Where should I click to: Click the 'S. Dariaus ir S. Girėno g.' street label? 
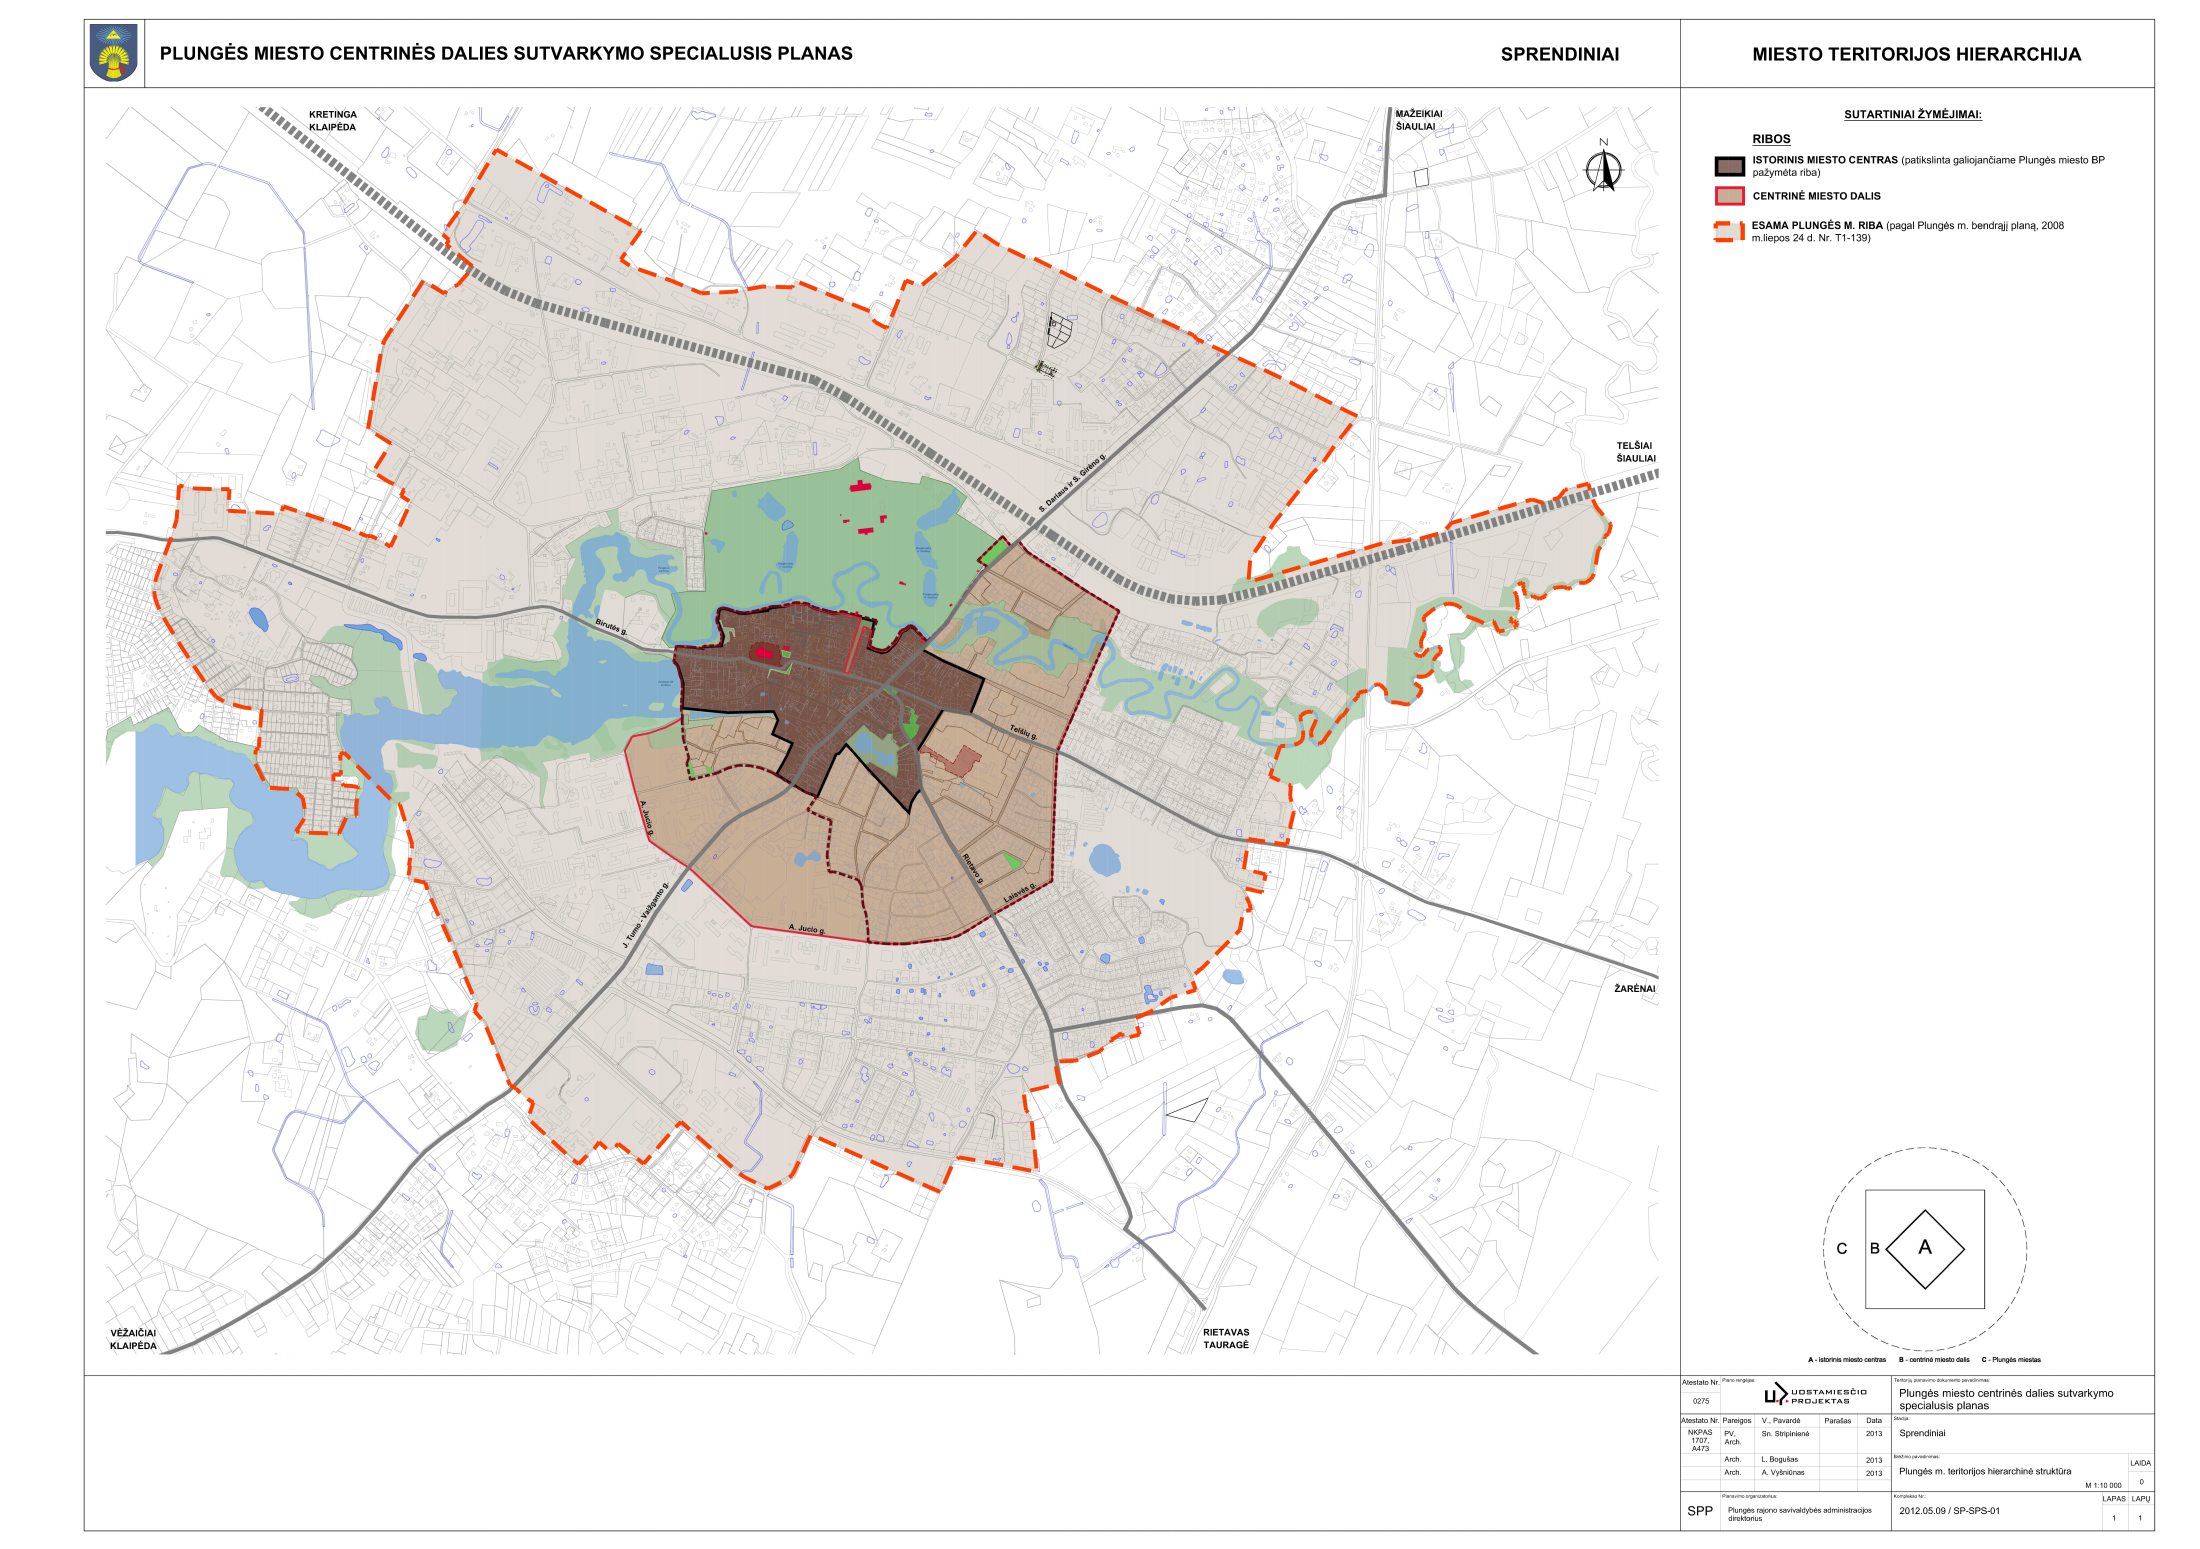(x=1072, y=481)
